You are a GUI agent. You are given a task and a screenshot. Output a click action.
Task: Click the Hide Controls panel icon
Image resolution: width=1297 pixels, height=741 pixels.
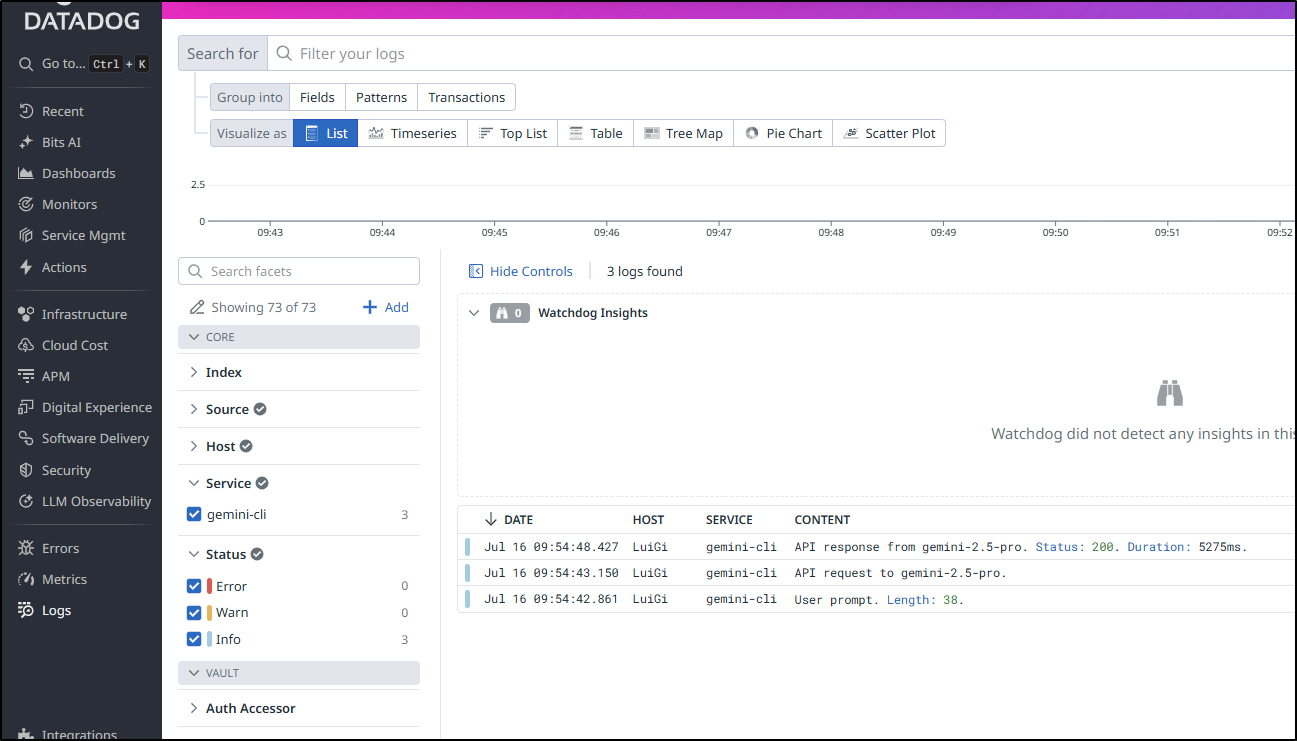476,271
